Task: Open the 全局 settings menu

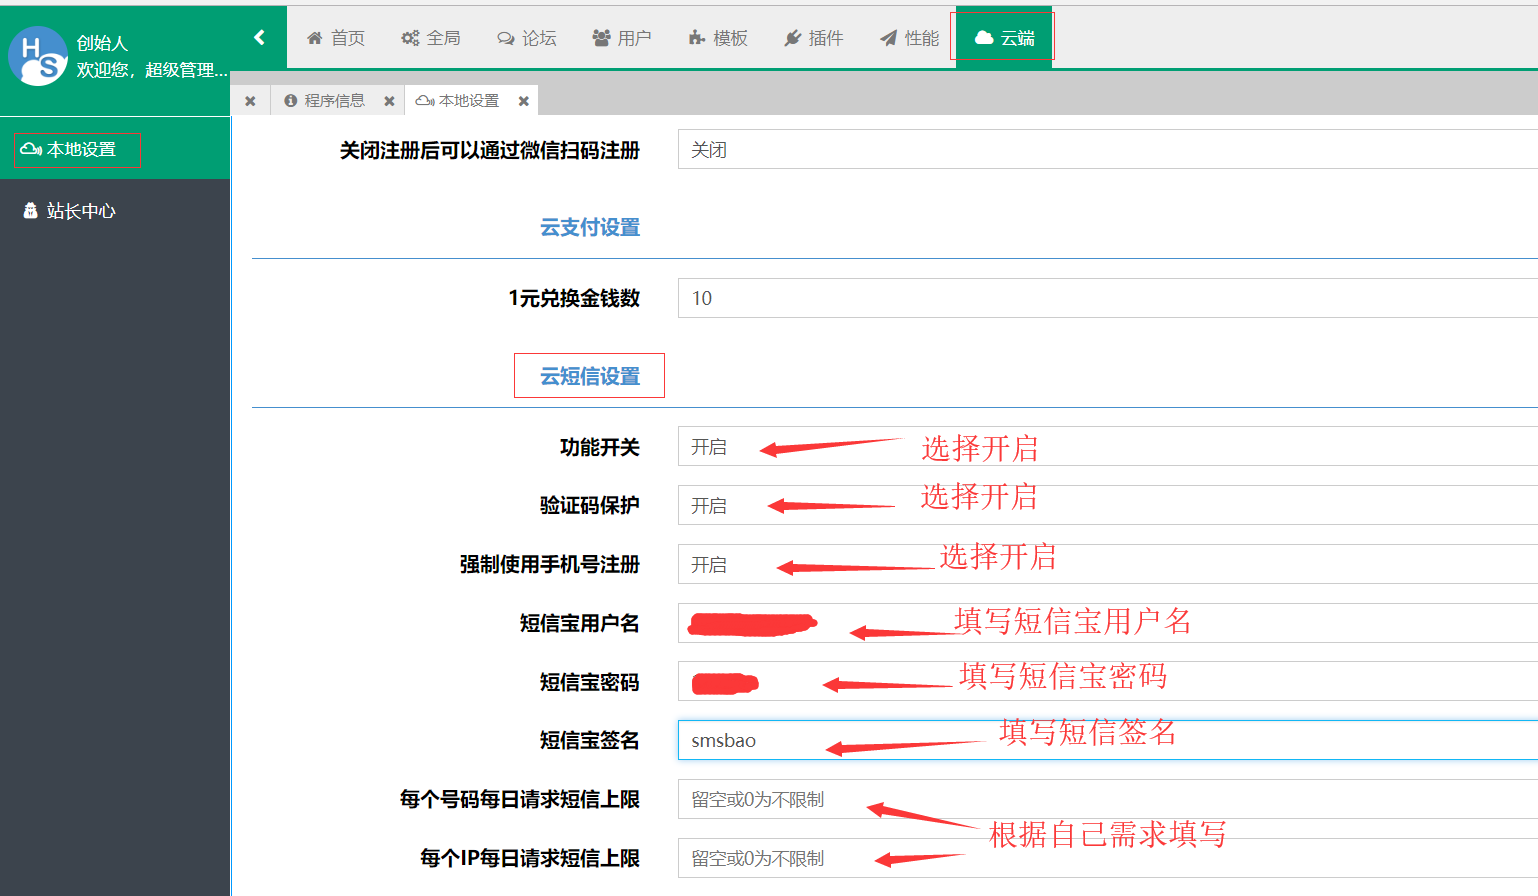Action: [431, 38]
